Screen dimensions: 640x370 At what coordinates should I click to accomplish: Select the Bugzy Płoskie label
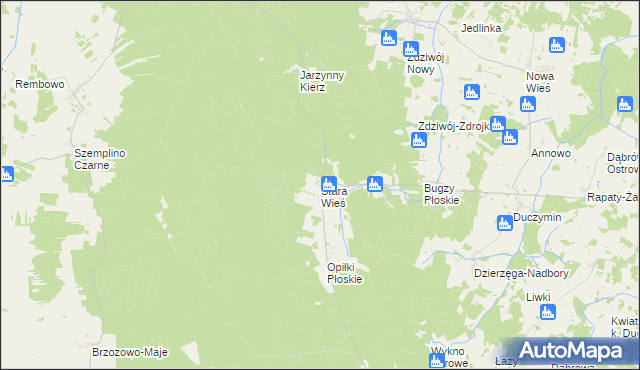[x=442, y=194]
